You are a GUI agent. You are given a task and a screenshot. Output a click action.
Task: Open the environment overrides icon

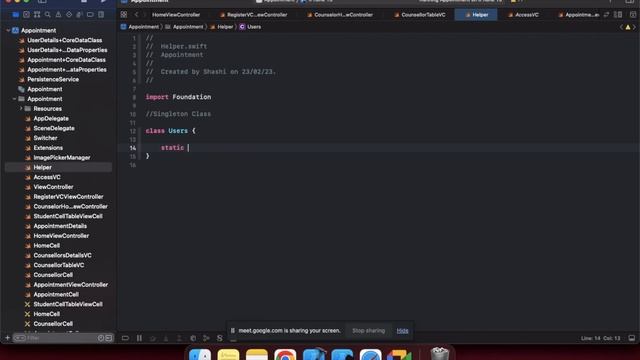(220, 338)
